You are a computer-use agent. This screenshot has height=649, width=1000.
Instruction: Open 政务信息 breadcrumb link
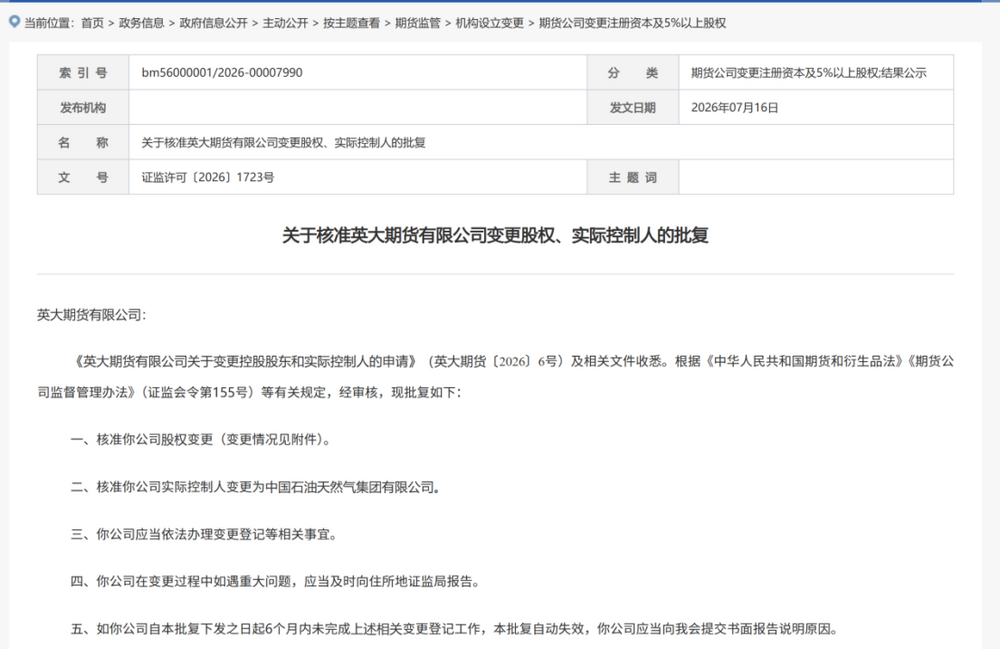coord(142,23)
